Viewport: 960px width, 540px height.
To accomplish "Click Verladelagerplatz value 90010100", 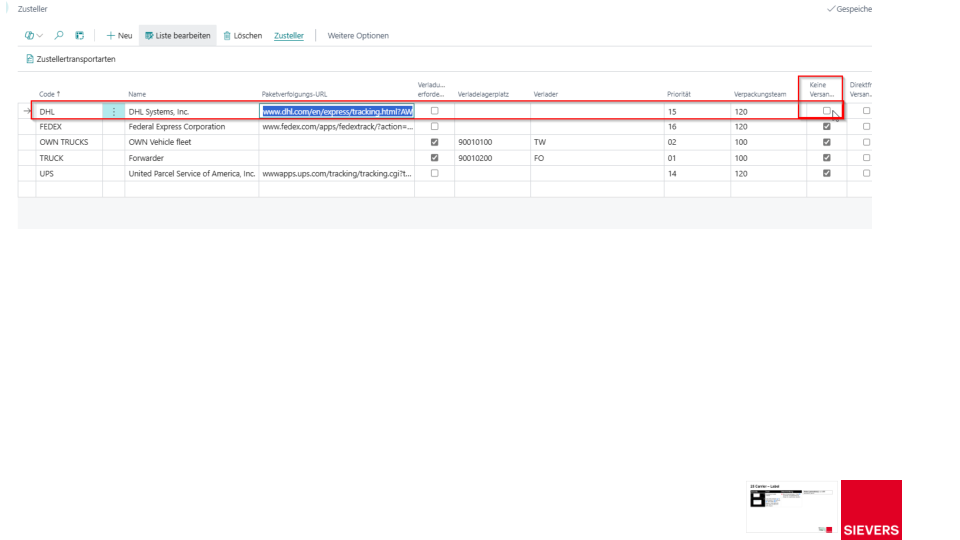I will (475, 142).
